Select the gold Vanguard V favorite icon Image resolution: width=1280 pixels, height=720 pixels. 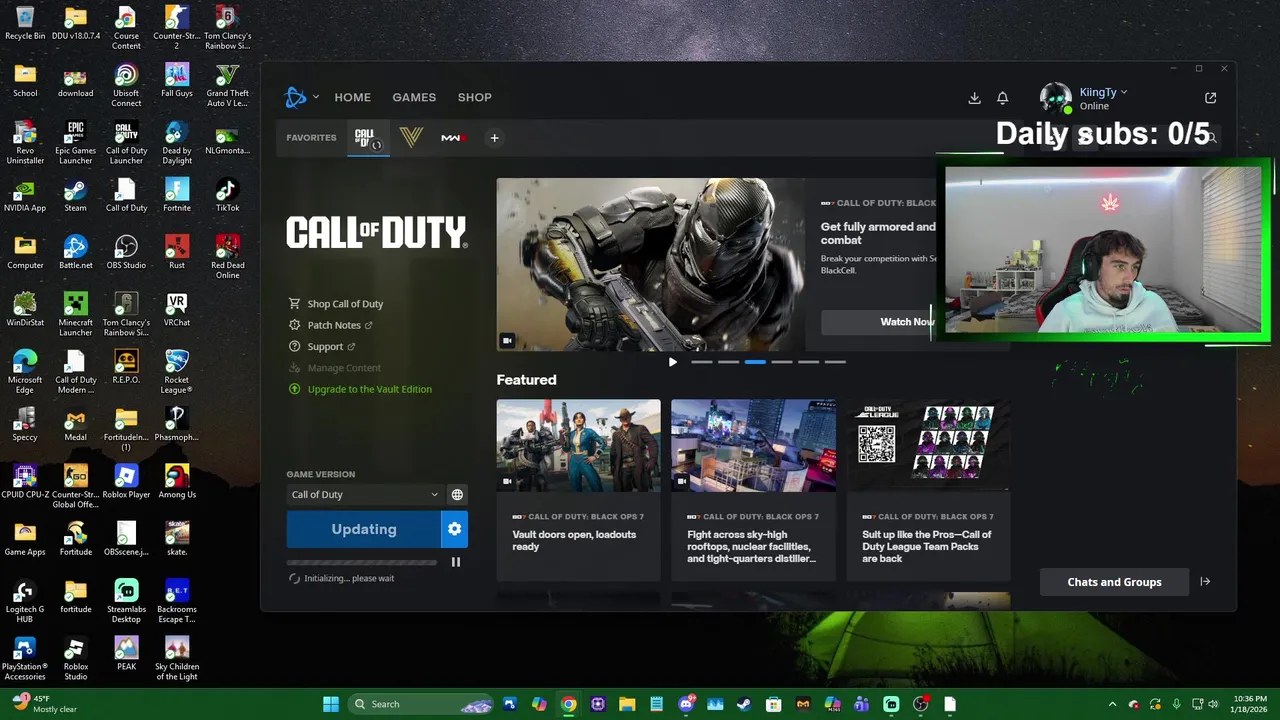click(411, 138)
